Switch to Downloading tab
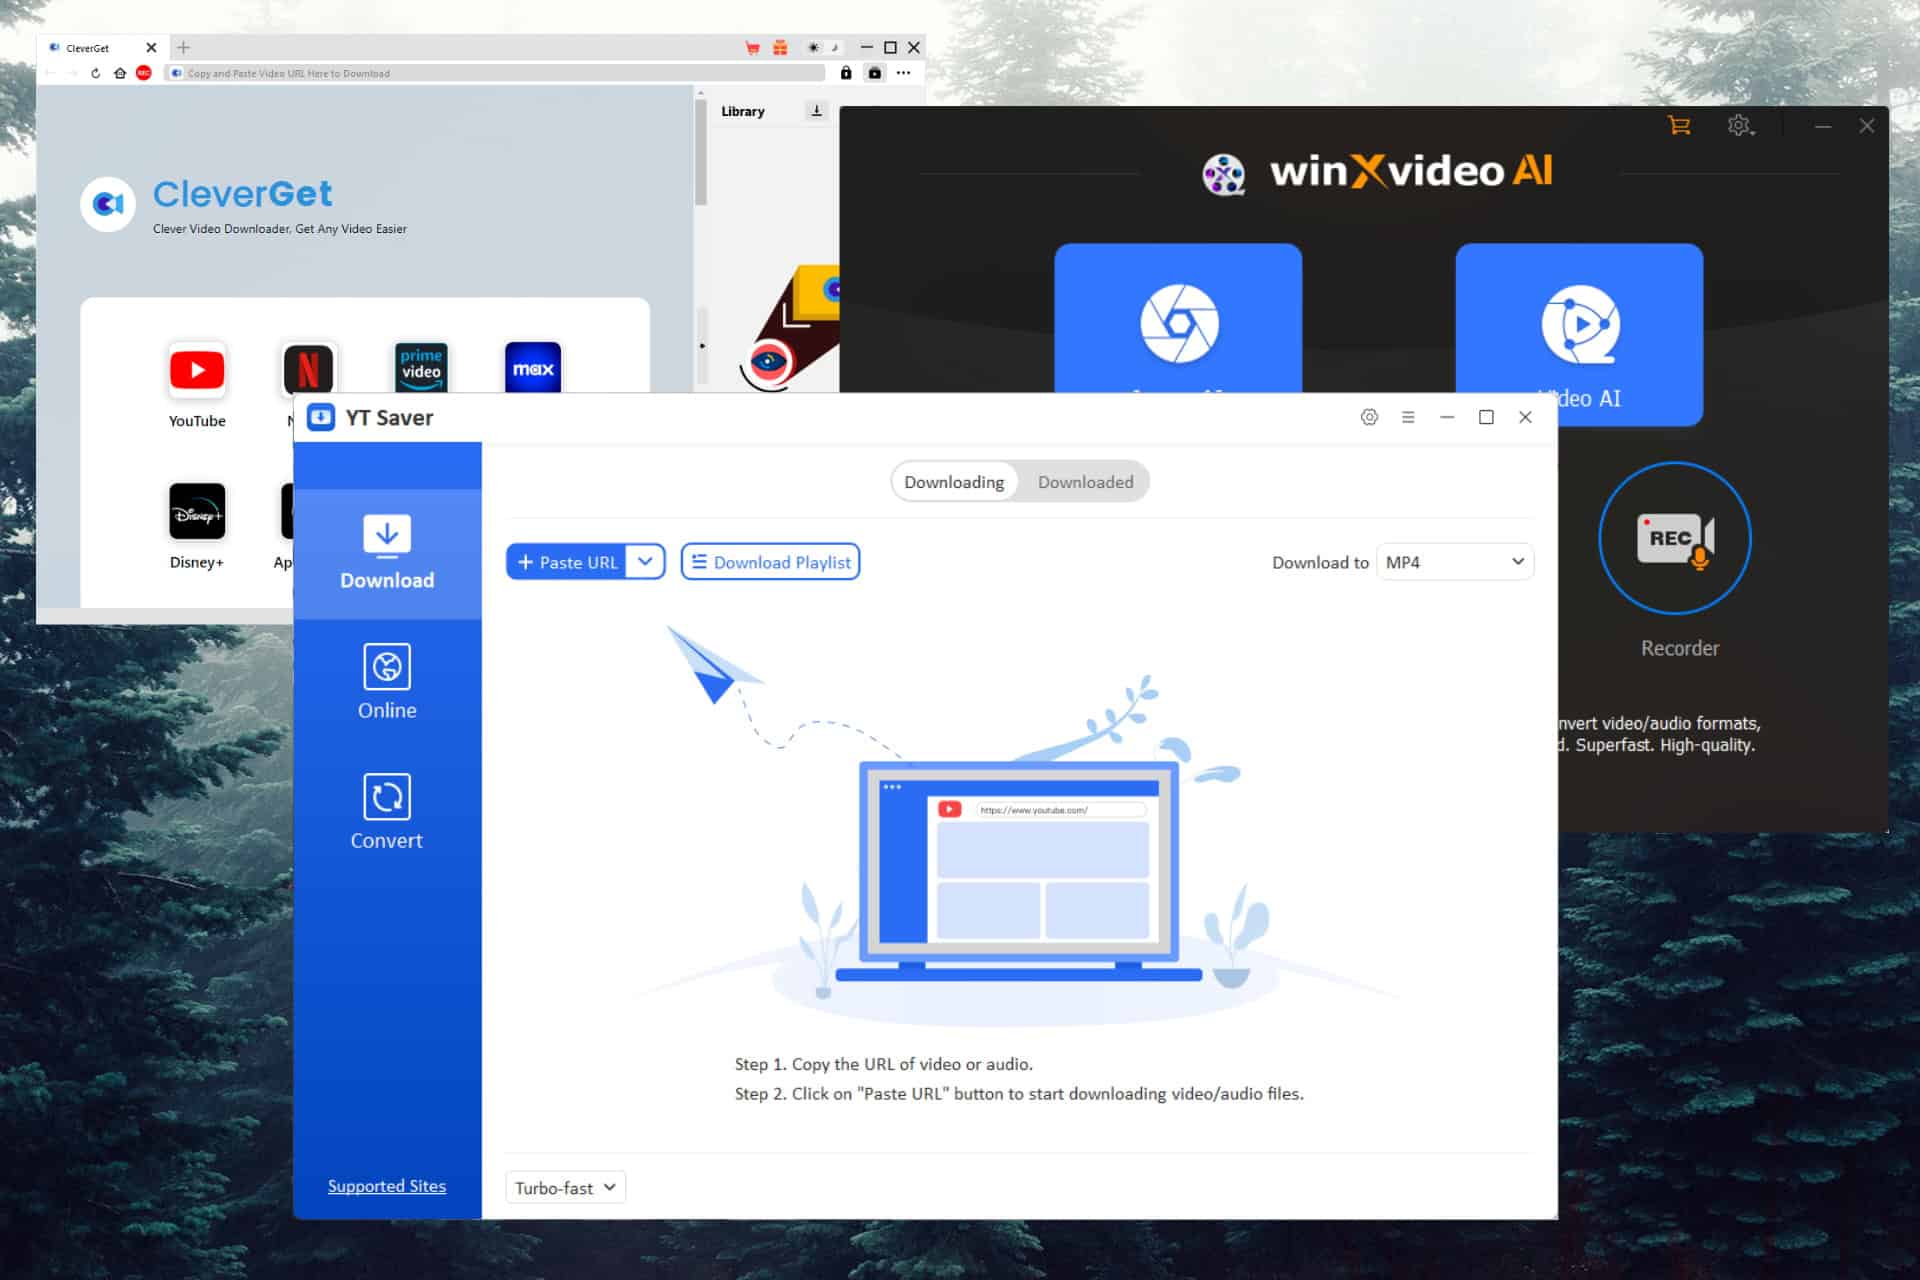Image resolution: width=1920 pixels, height=1280 pixels. tap(954, 482)
